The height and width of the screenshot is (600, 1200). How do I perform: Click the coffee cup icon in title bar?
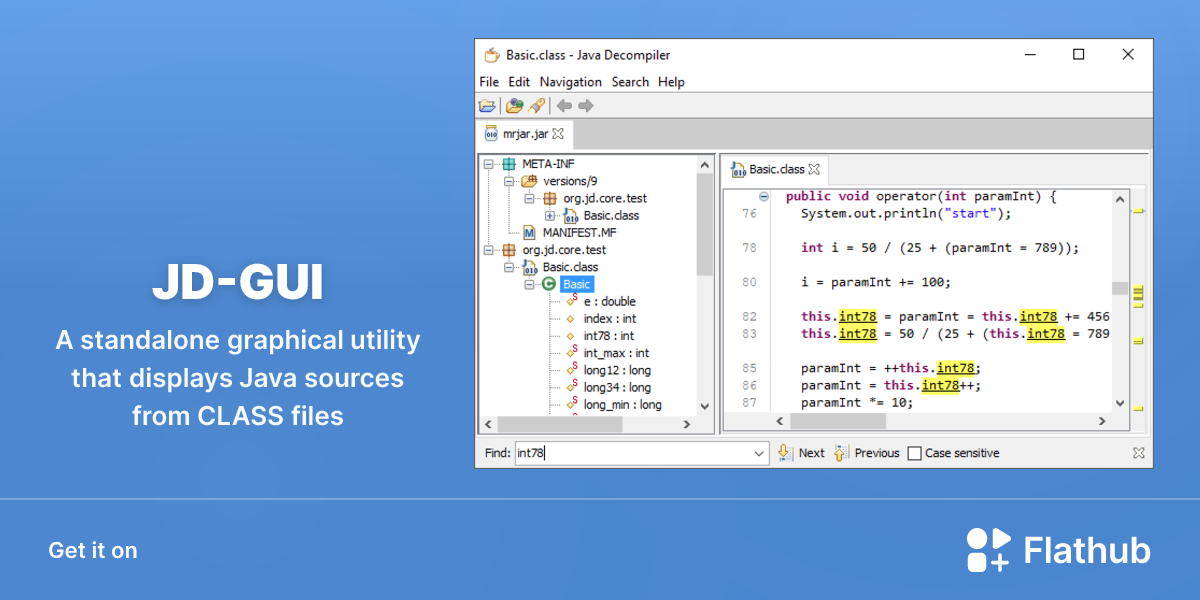pos(491,55)
